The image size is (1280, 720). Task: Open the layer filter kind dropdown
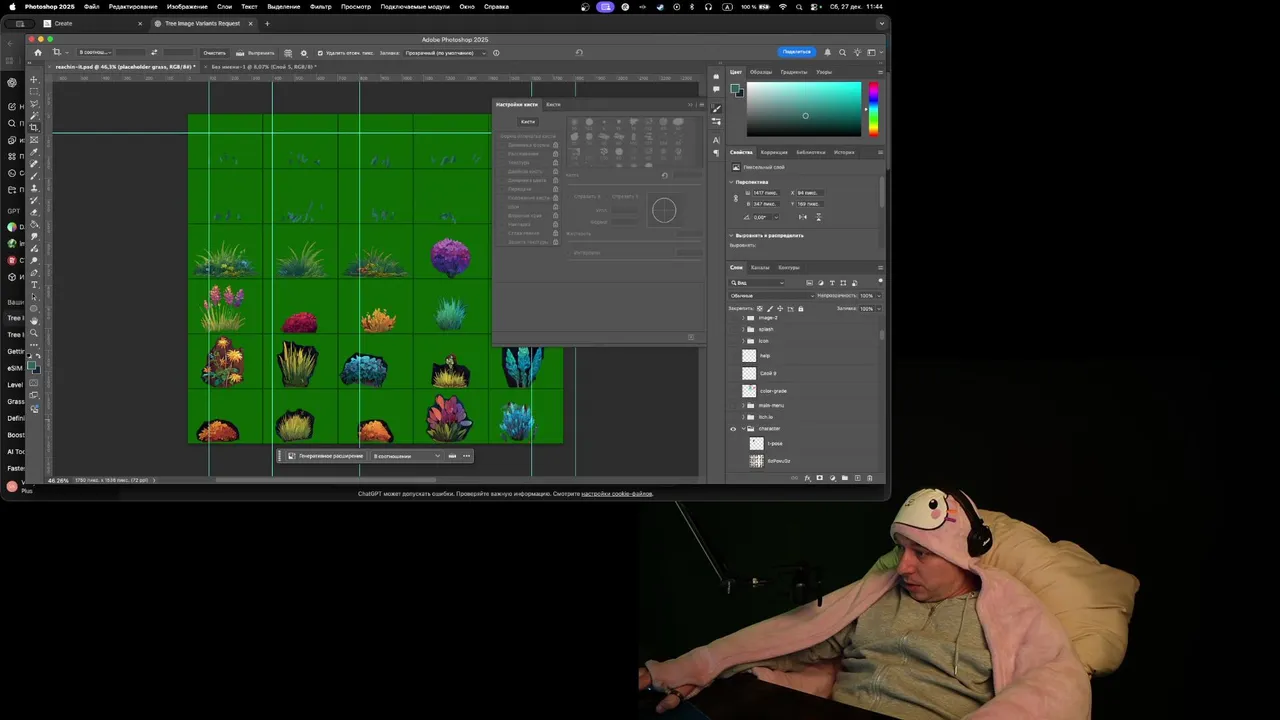757,283
